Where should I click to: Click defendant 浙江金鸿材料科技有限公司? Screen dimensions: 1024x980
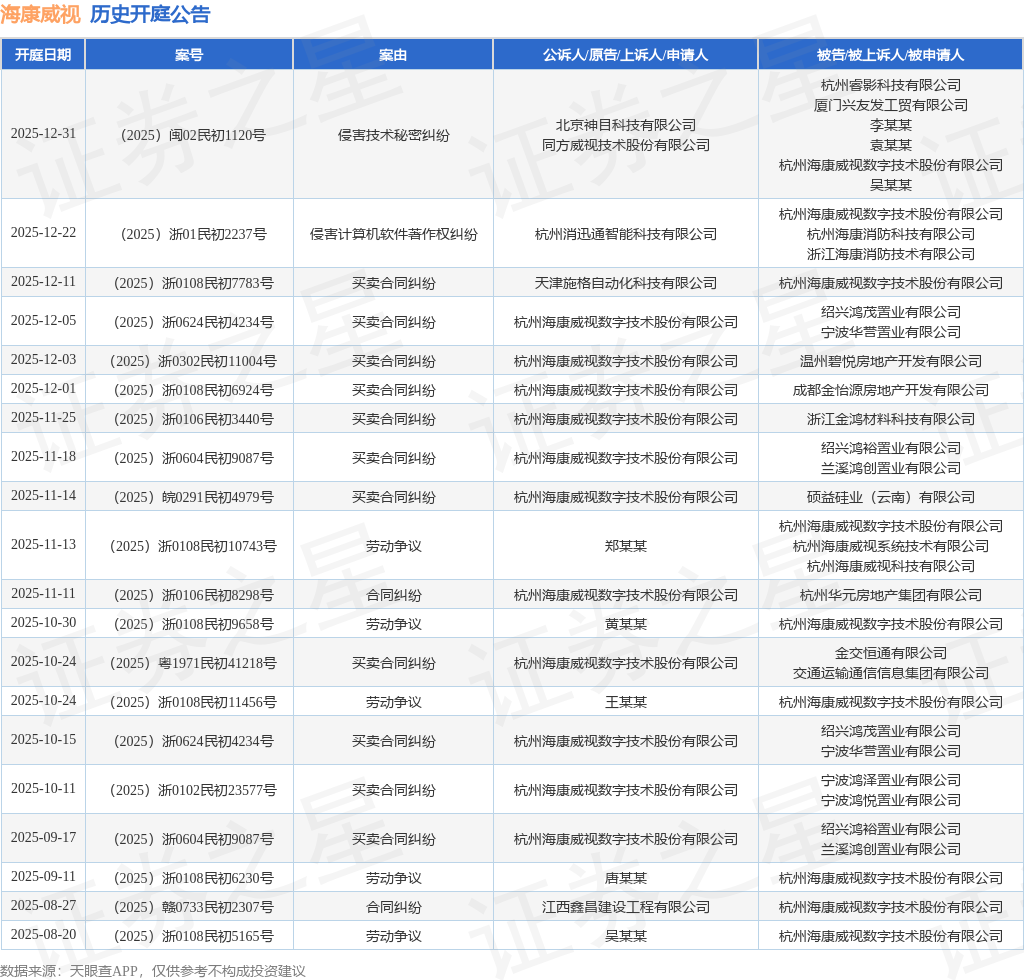[x=890, y=419]
